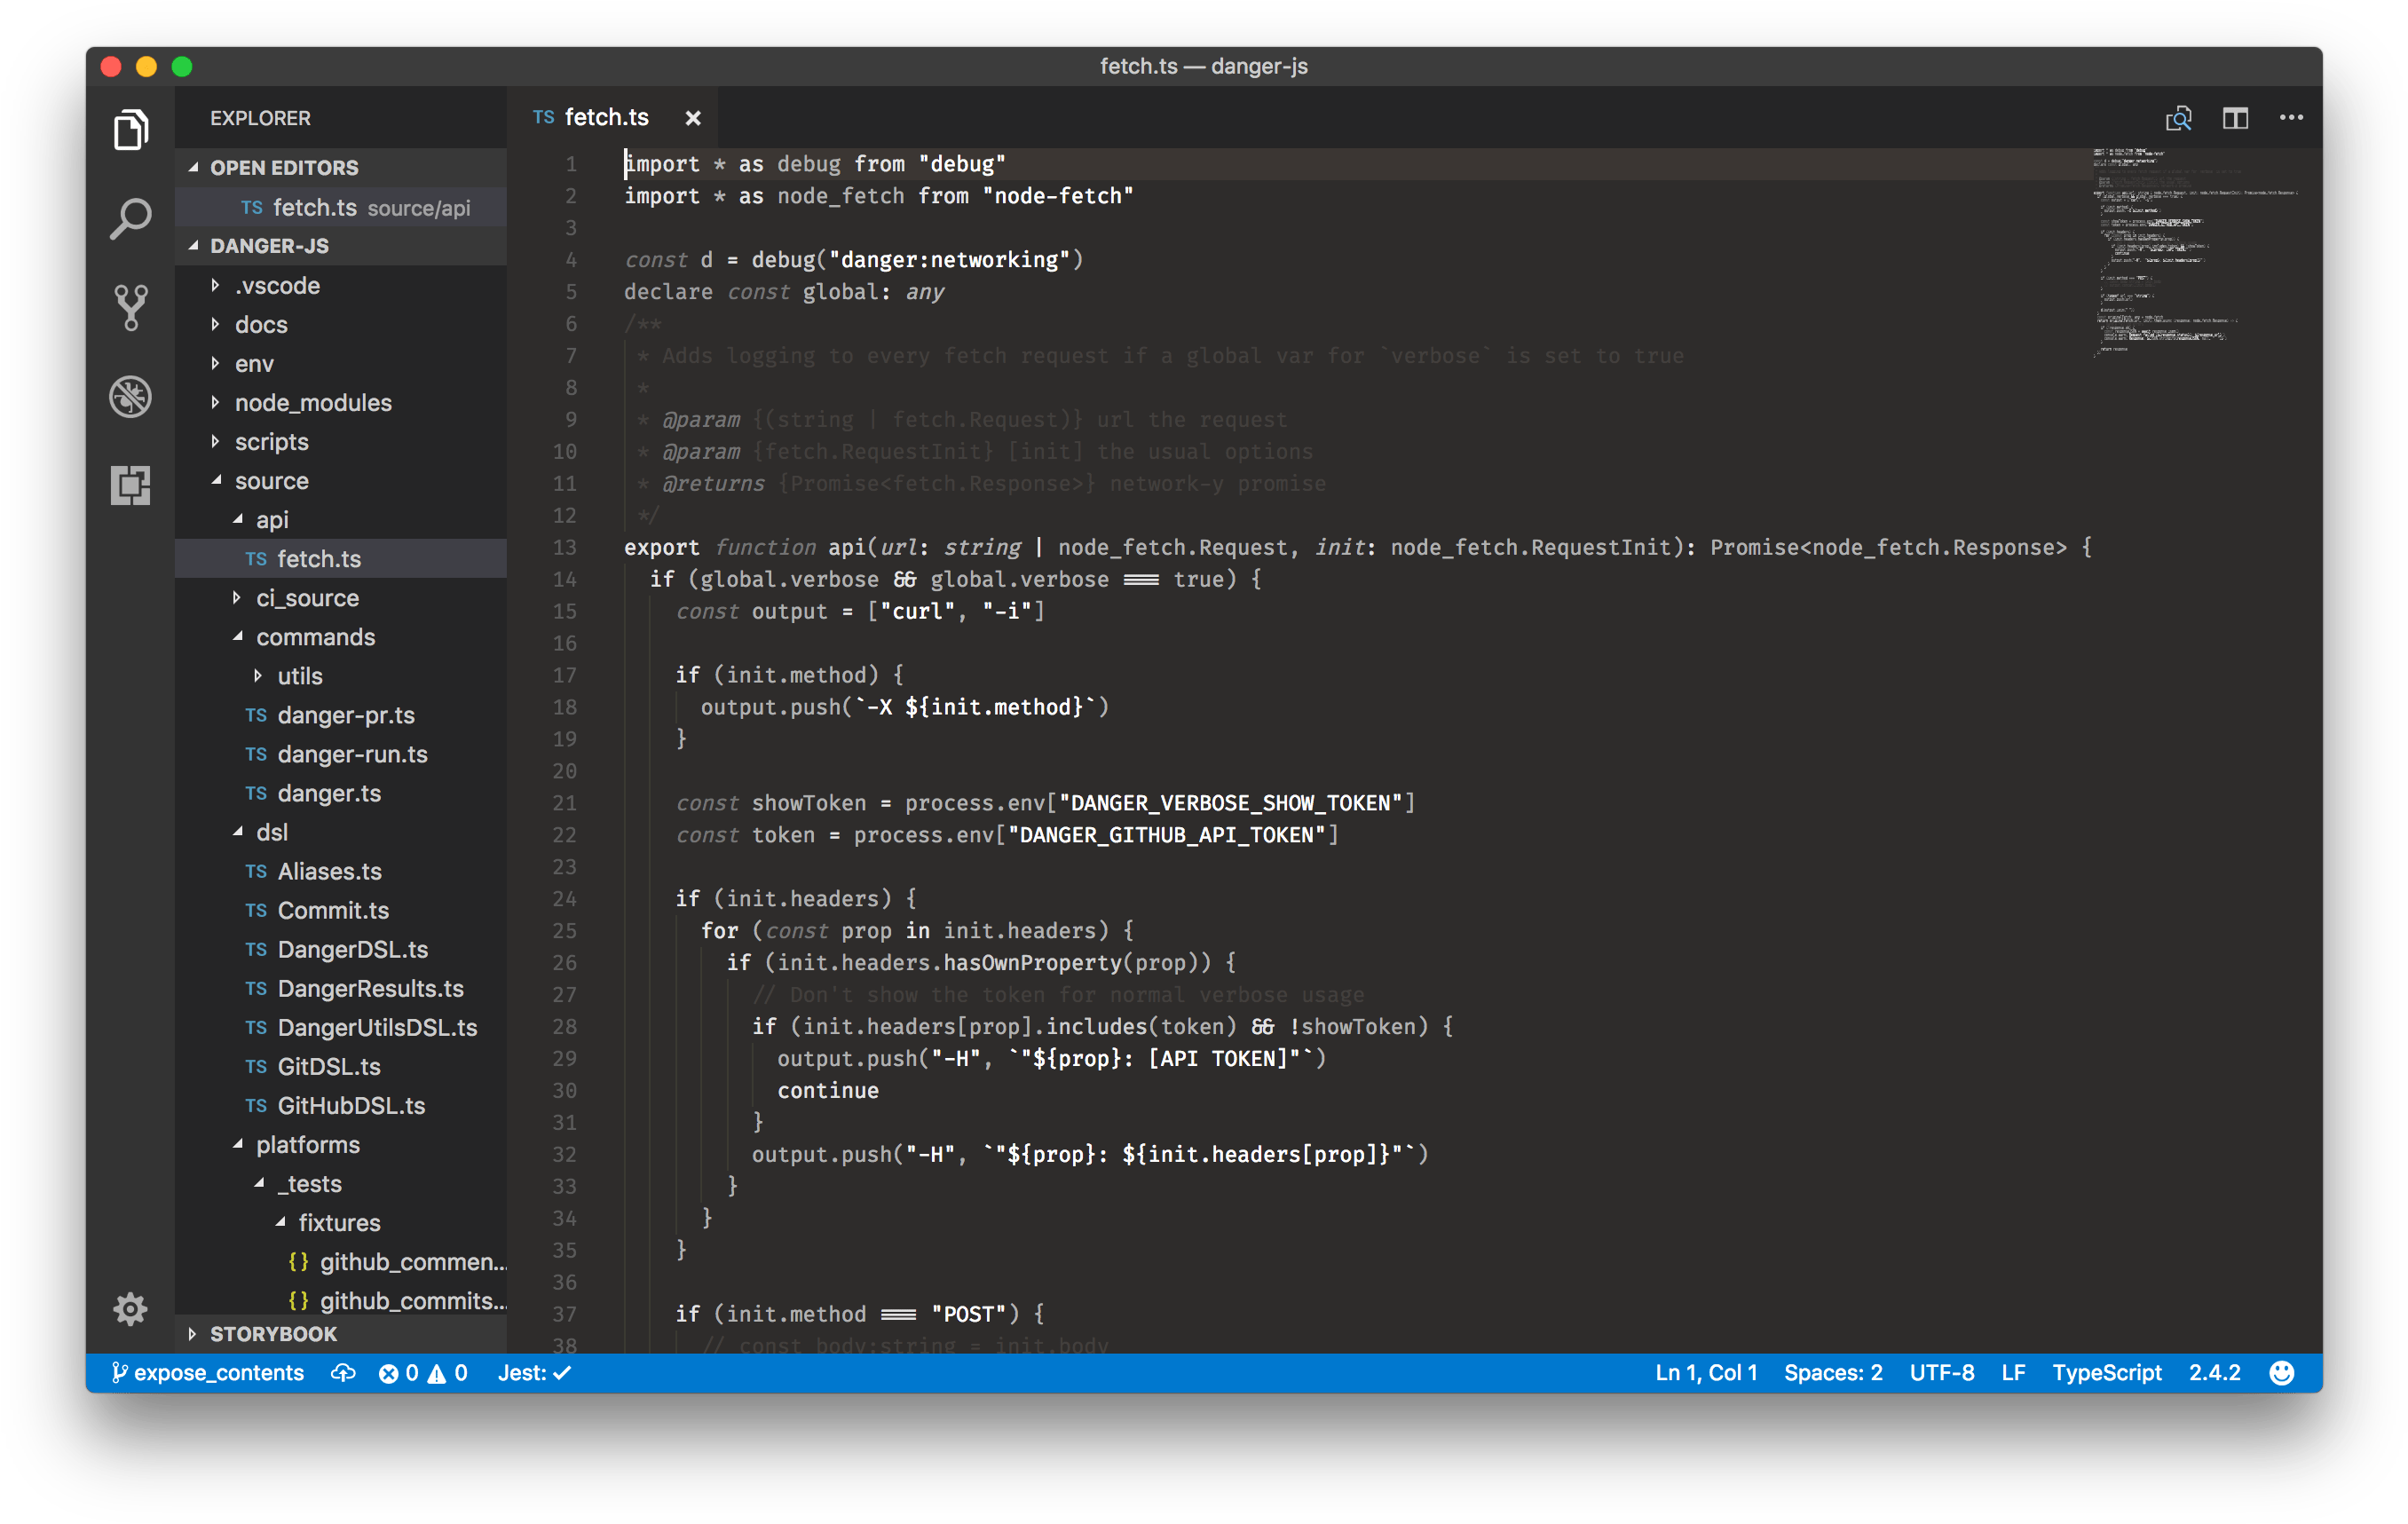Expand the node_modules folder
2408x1524 pixels.
[312, 403]
